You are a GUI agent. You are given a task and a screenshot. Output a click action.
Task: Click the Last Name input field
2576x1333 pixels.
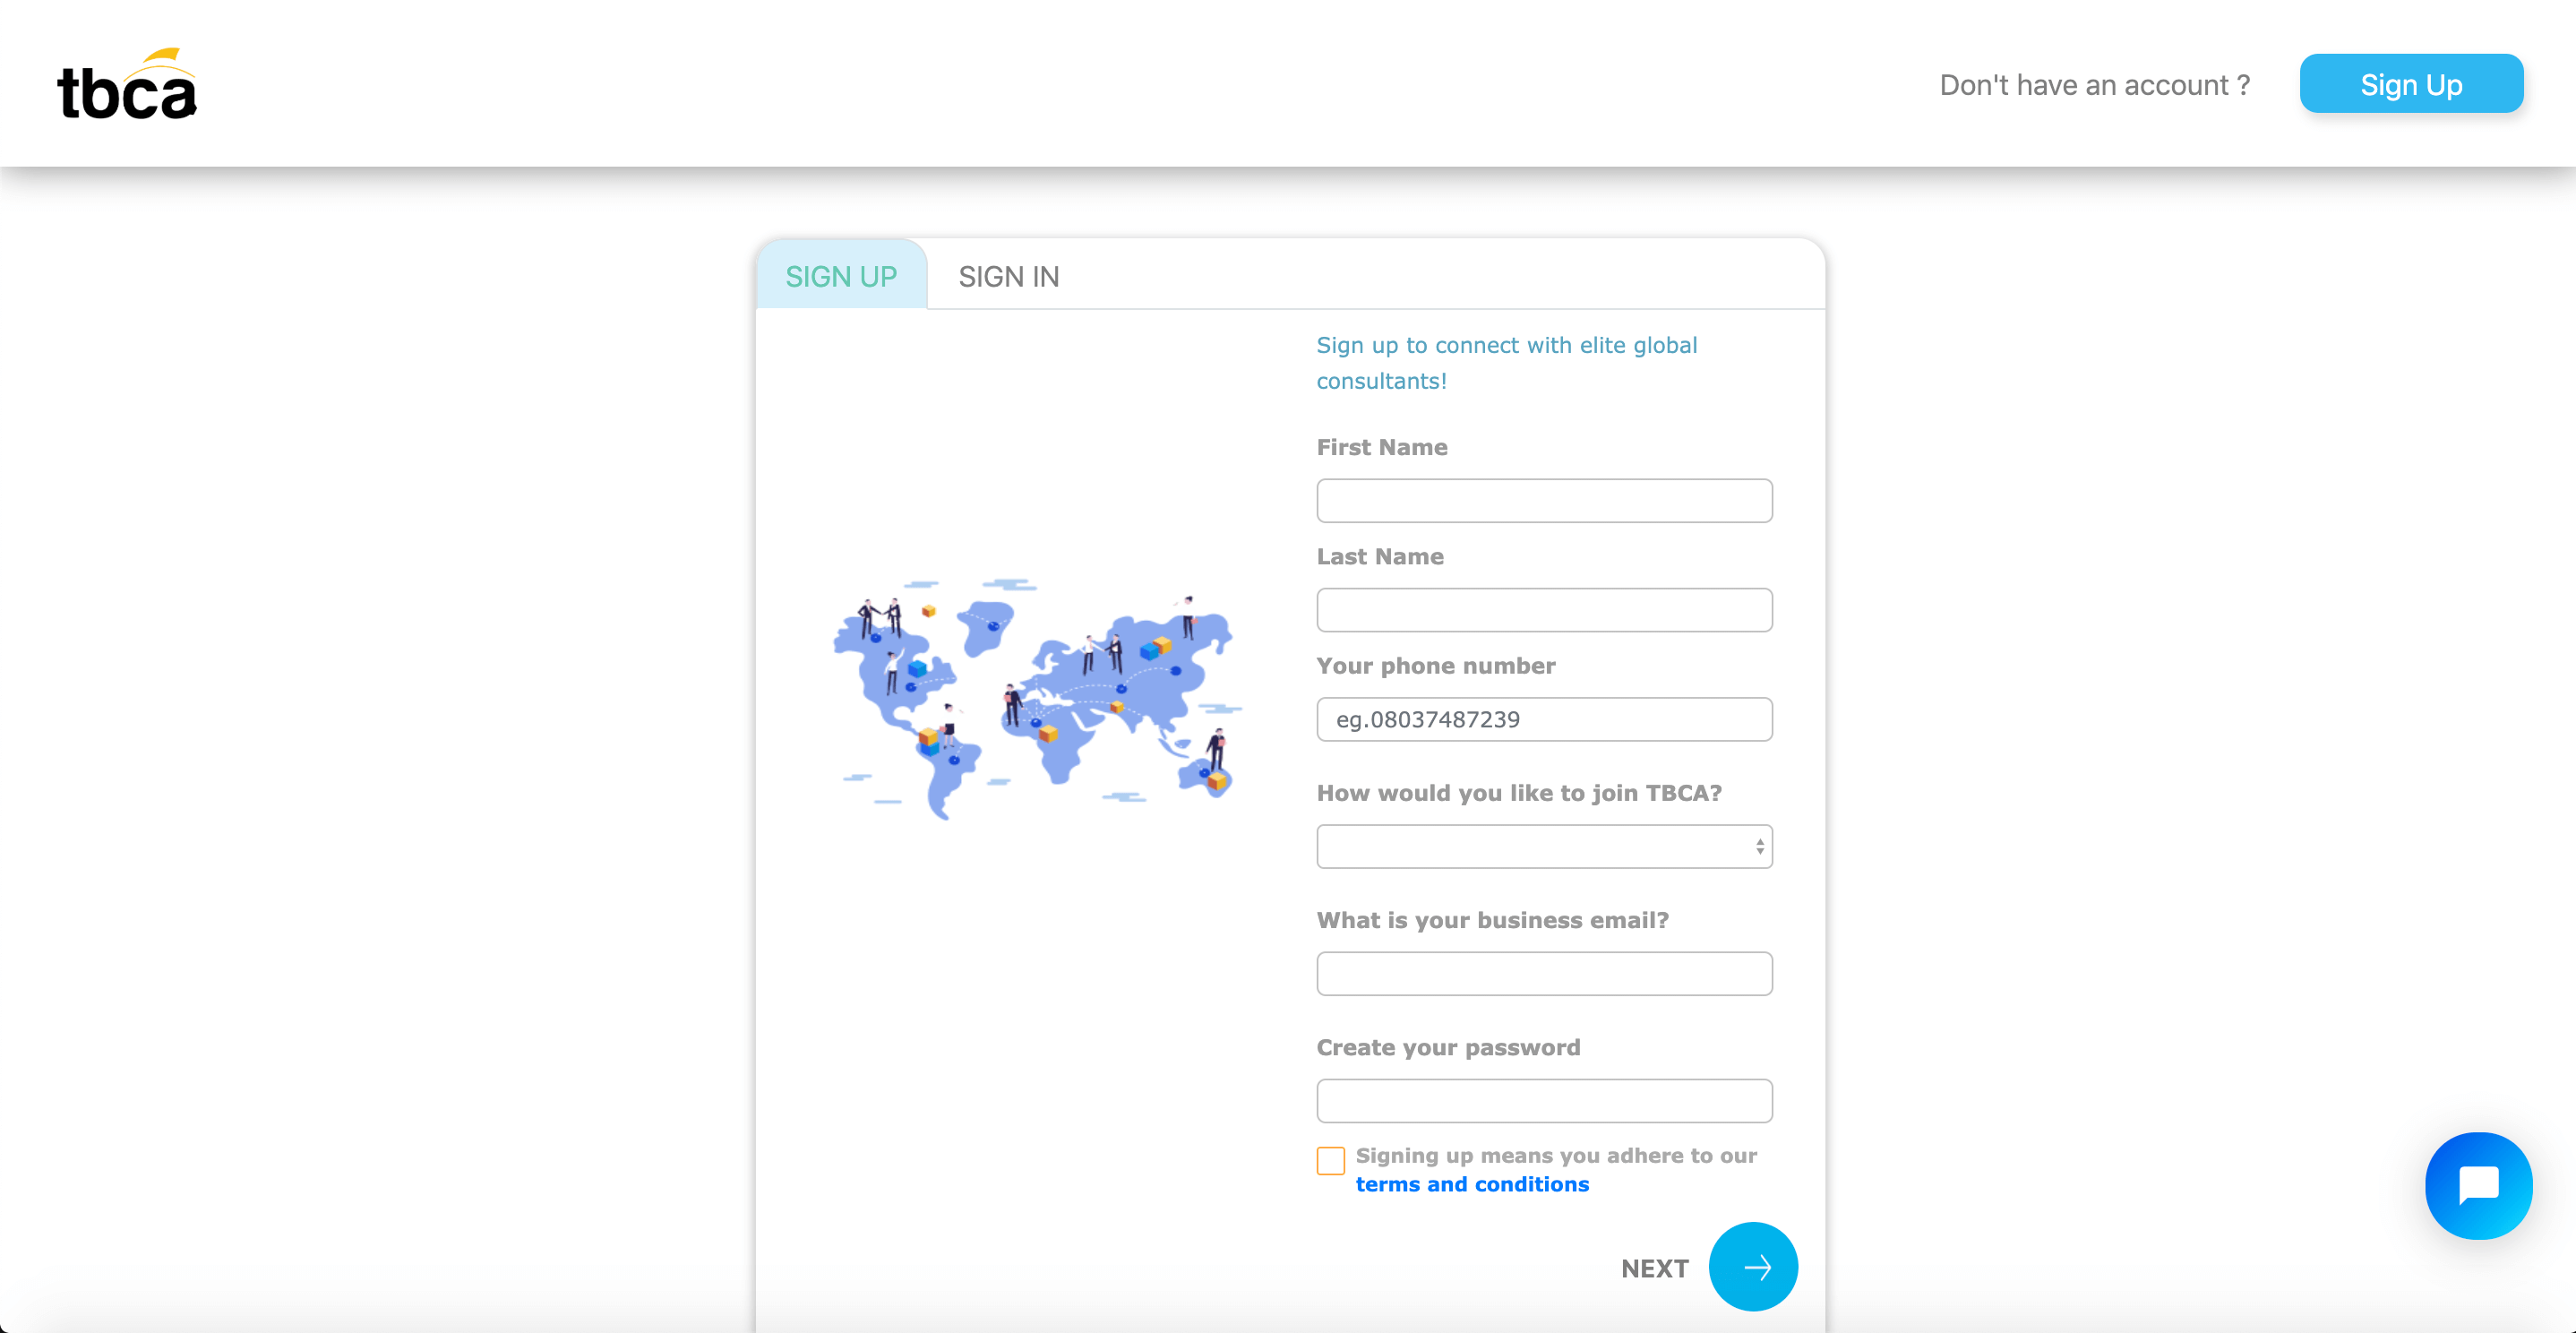(1544, 608)
